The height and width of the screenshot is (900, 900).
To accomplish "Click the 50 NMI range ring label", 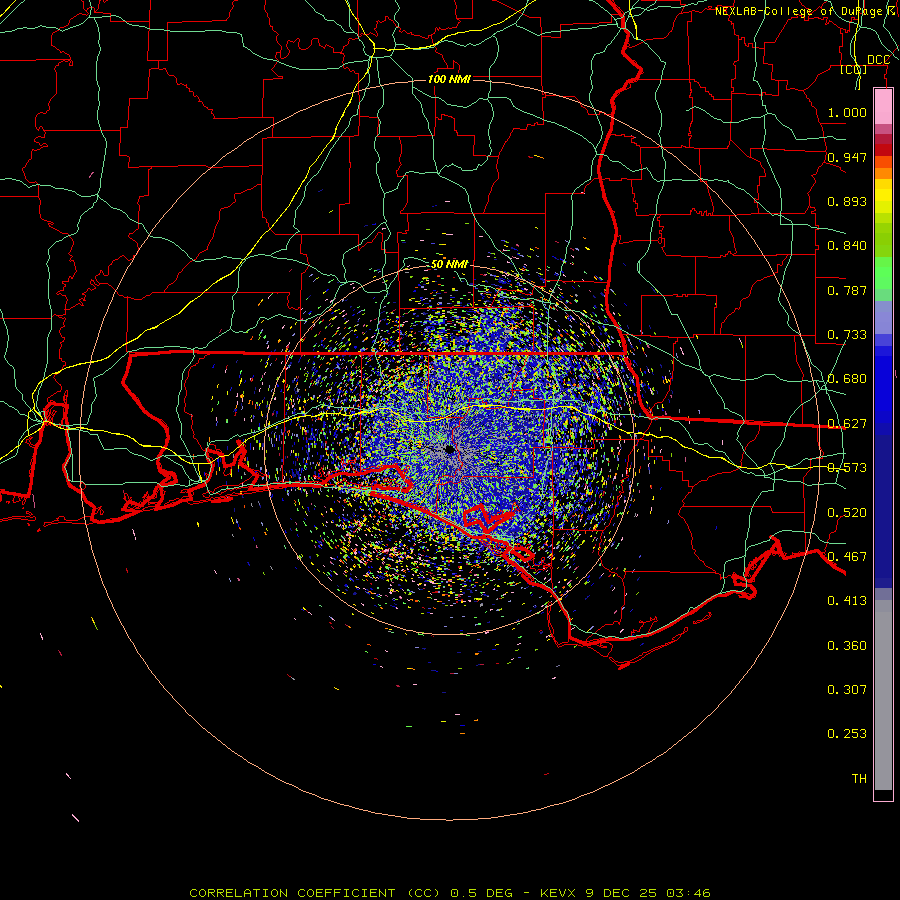I will point(449,264).
